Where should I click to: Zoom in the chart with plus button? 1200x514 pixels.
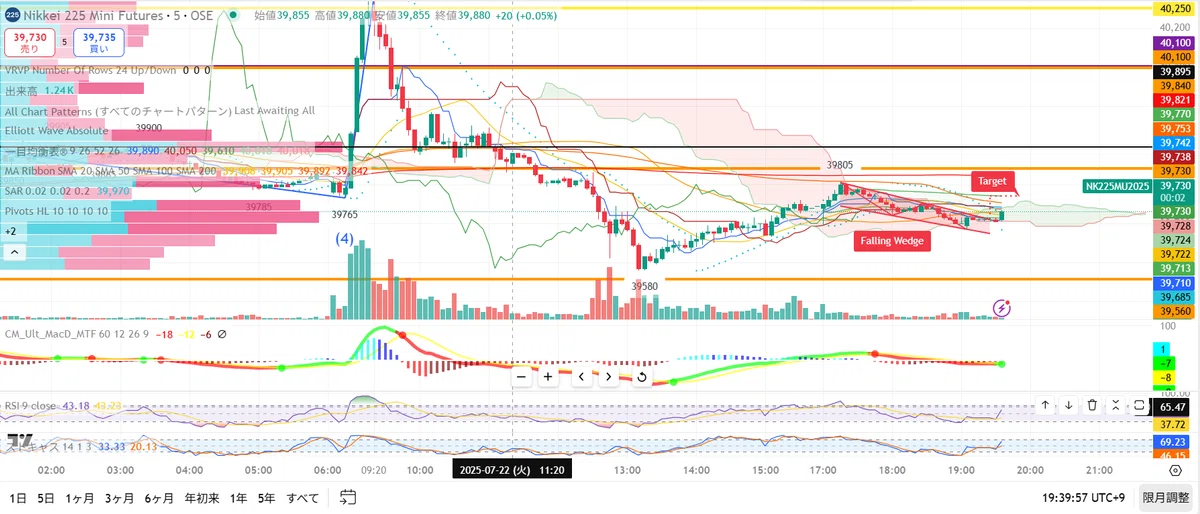pyautogui.click(x=548, y=377)
